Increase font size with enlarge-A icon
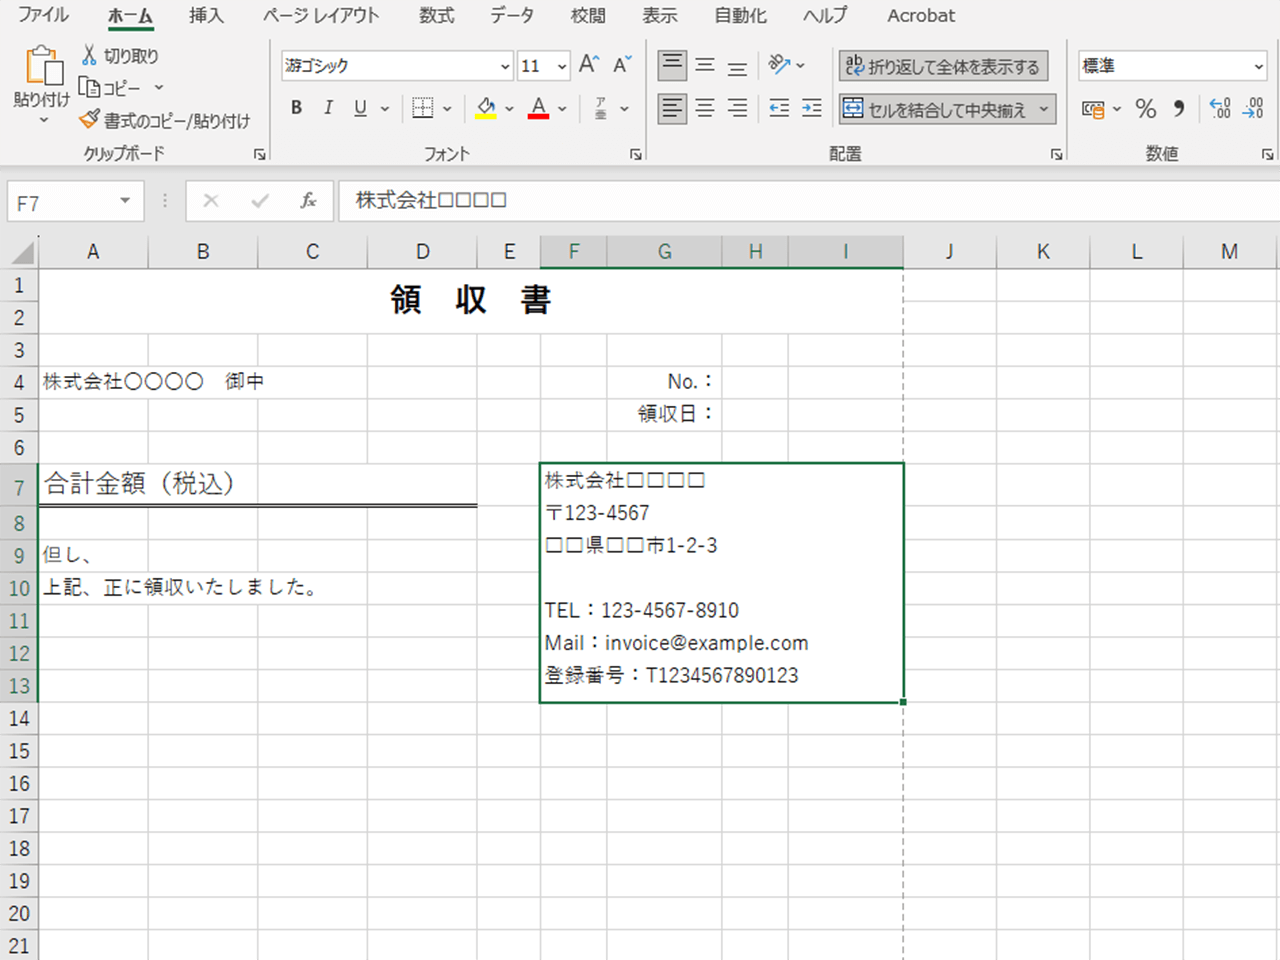The width and height of the screenshot is (1280, 960). pos(589,65)
